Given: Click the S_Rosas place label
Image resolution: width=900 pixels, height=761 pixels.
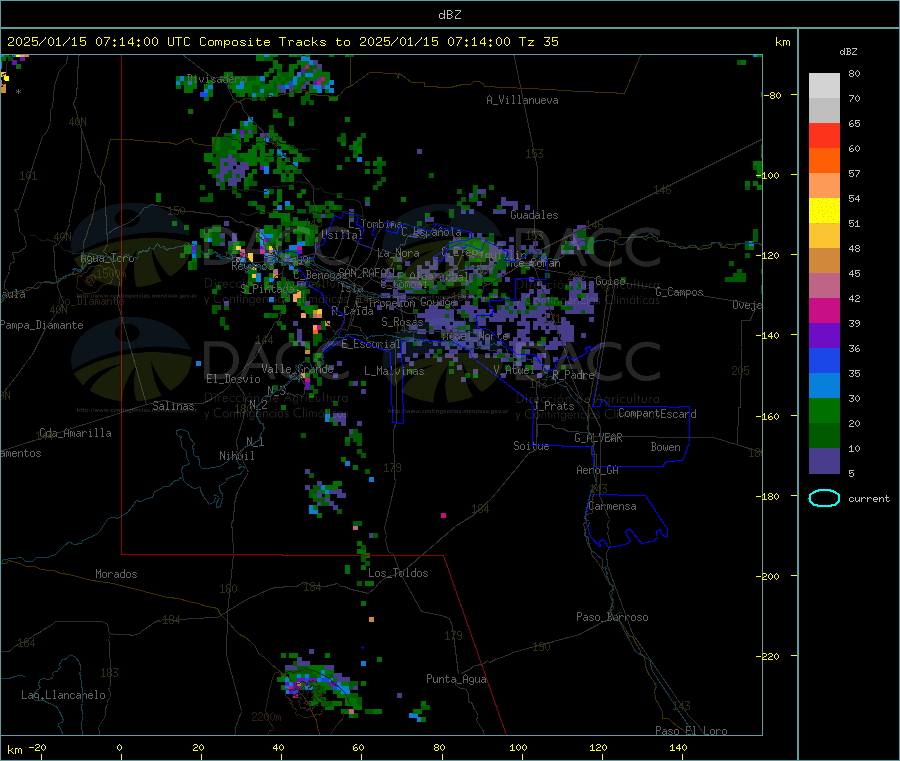Looking at the screenshot, I should pos(402,322).
